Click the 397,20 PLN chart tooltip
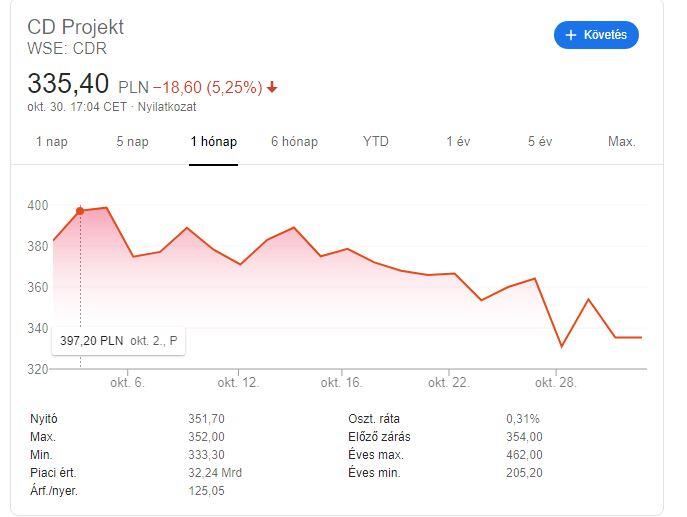Screen dimensions: 687x517 (x=119, y=341)
